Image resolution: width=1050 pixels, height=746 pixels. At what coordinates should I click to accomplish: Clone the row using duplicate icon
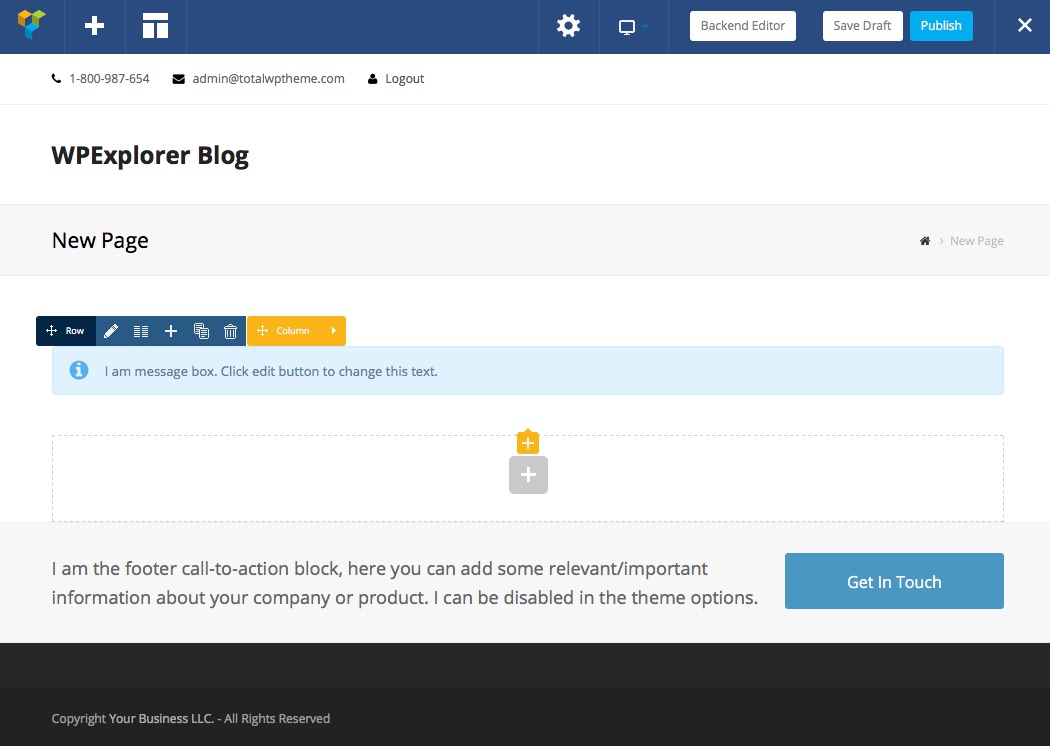(x=201, y=331)
